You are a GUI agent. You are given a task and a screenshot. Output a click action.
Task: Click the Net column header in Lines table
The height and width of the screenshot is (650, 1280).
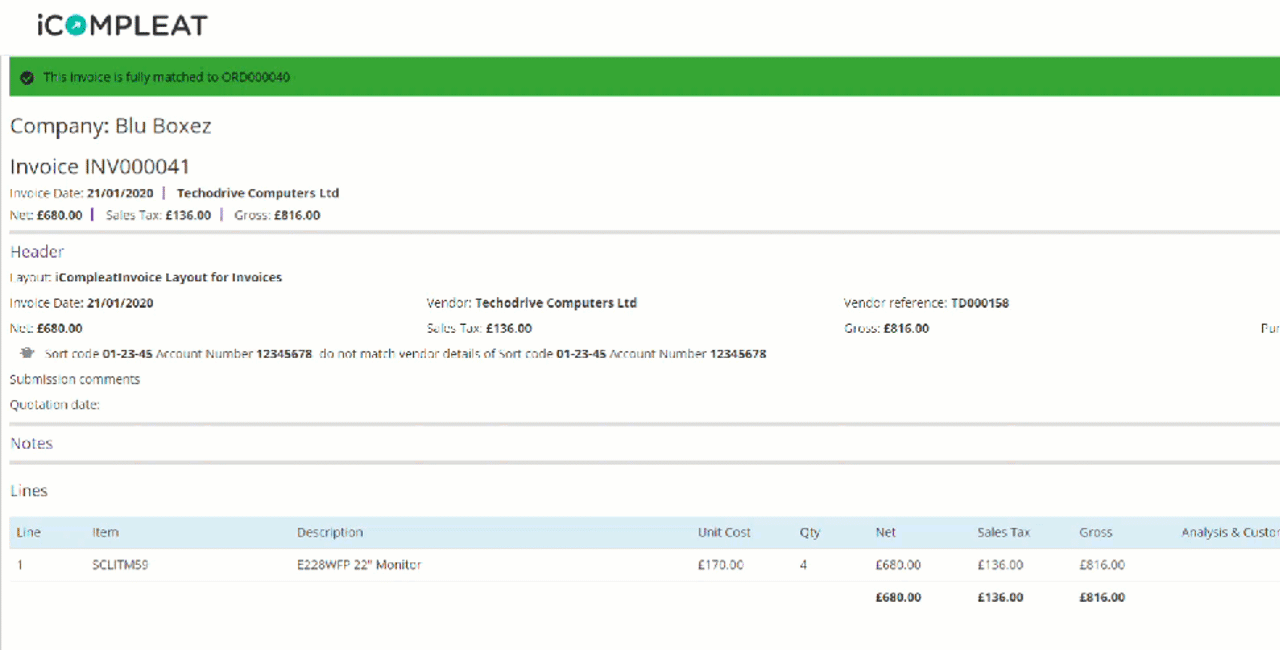pos(885,532)
